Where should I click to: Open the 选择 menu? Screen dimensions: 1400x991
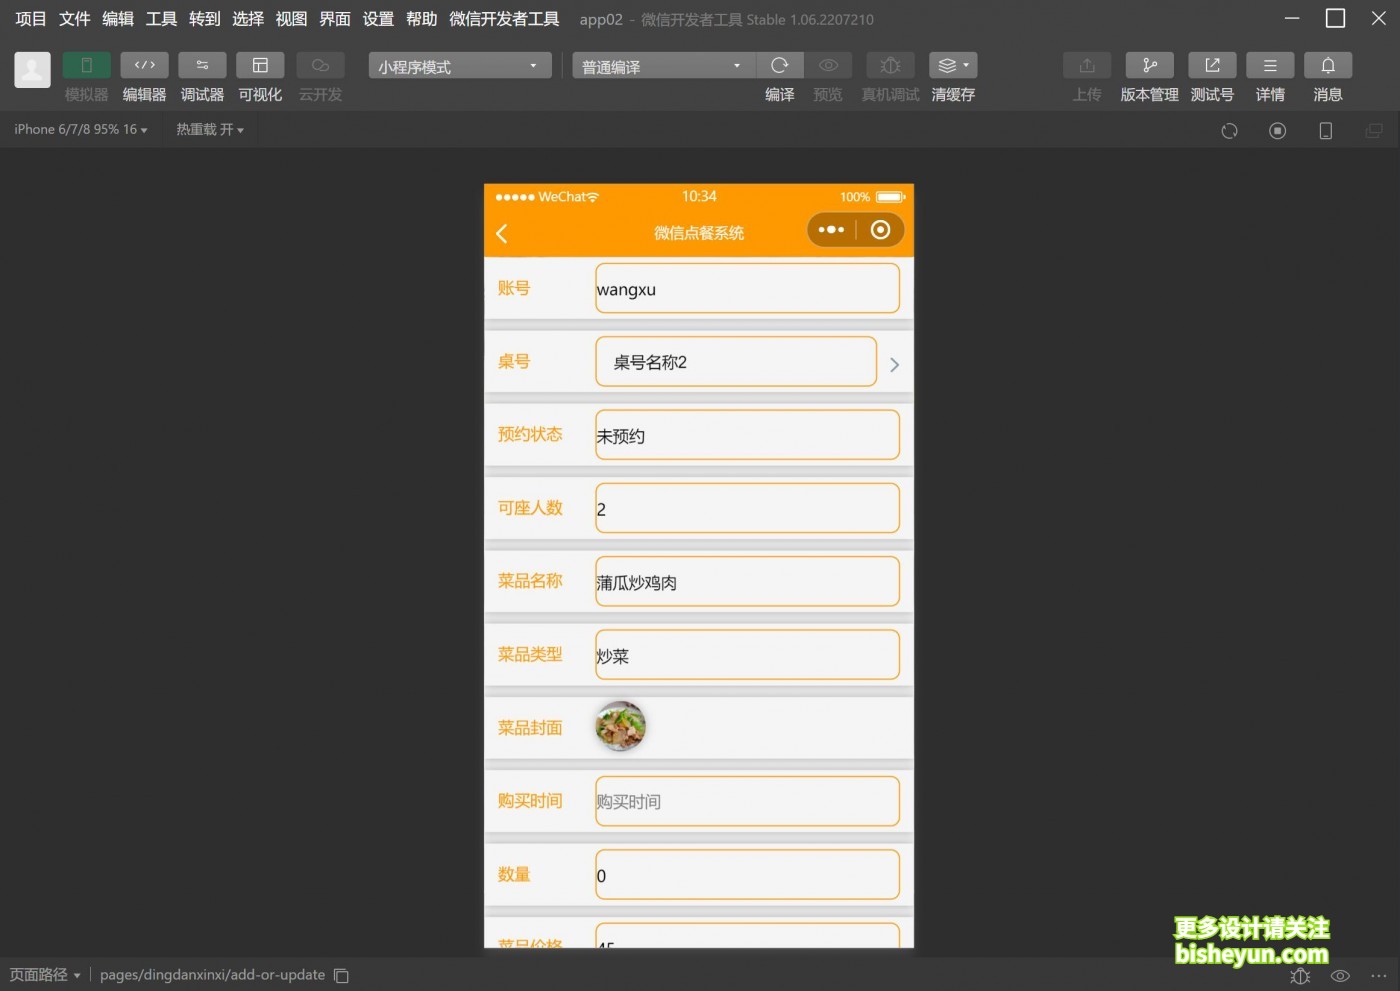(248, 19)
